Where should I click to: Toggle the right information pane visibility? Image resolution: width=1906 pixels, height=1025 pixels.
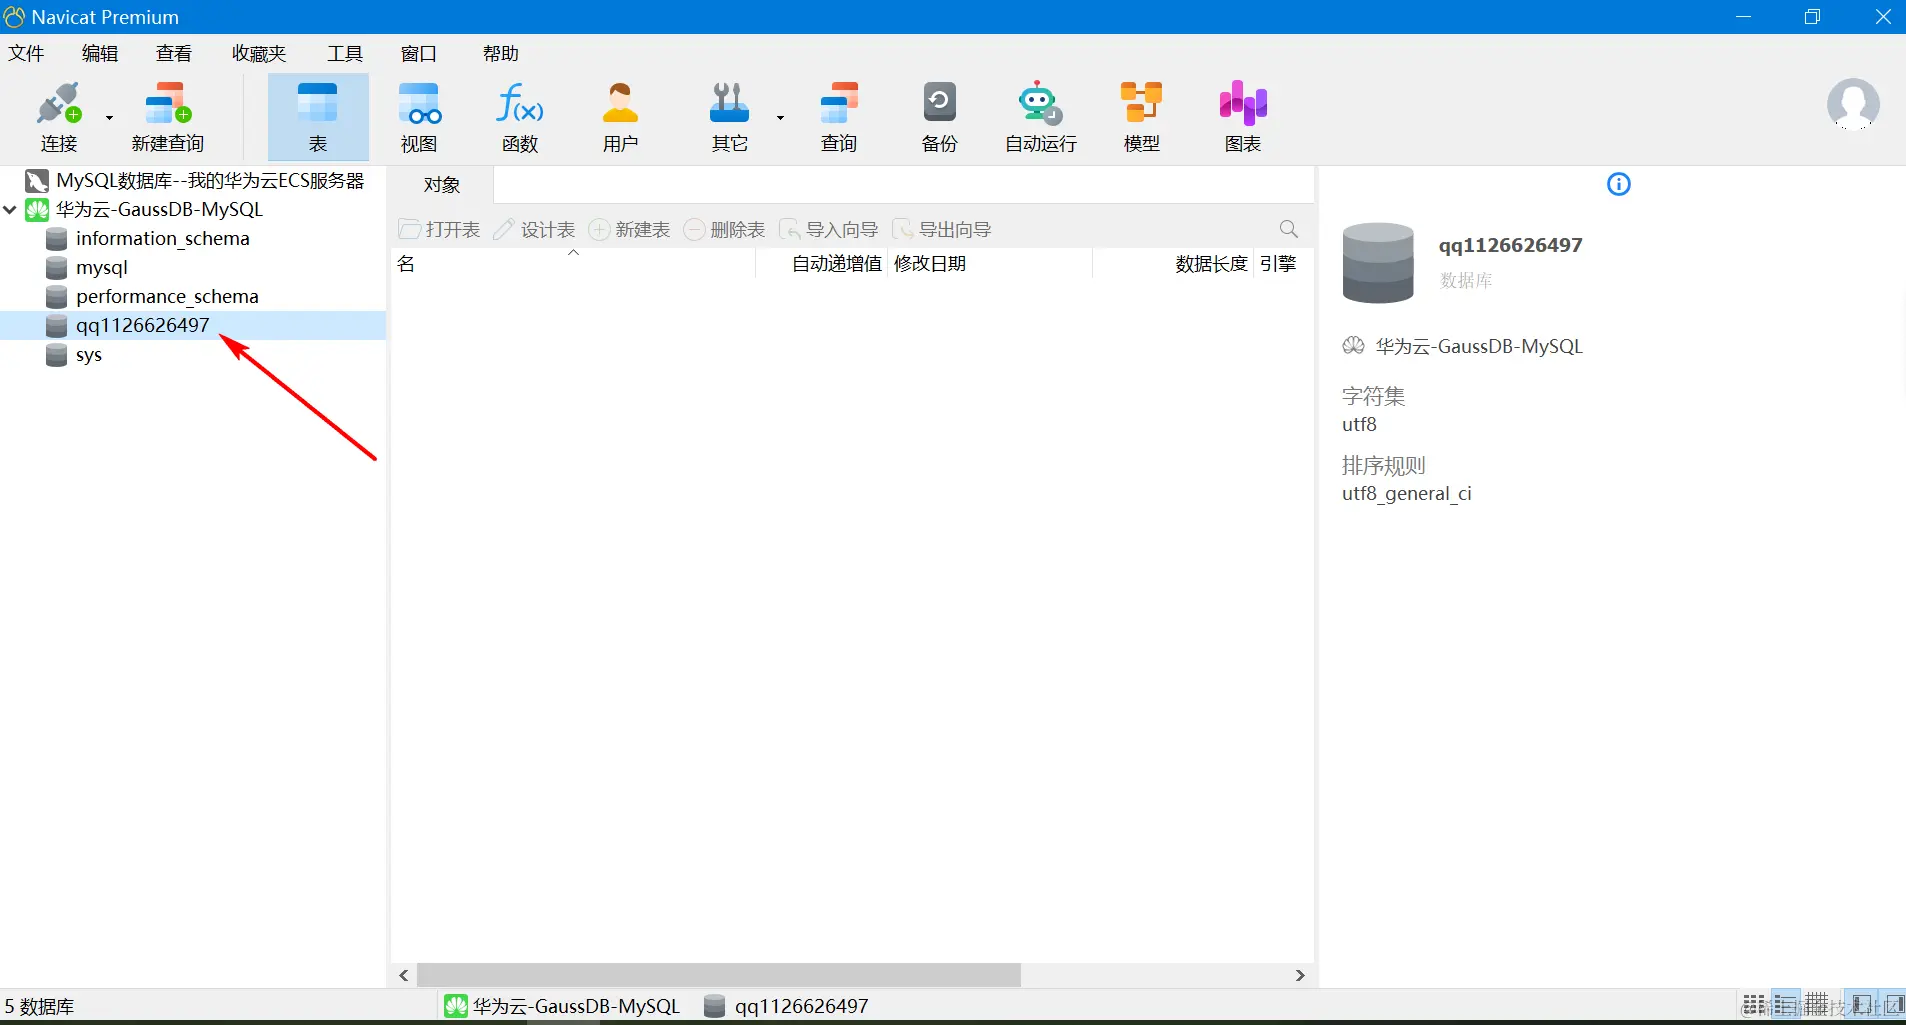click(1893, 1004)
